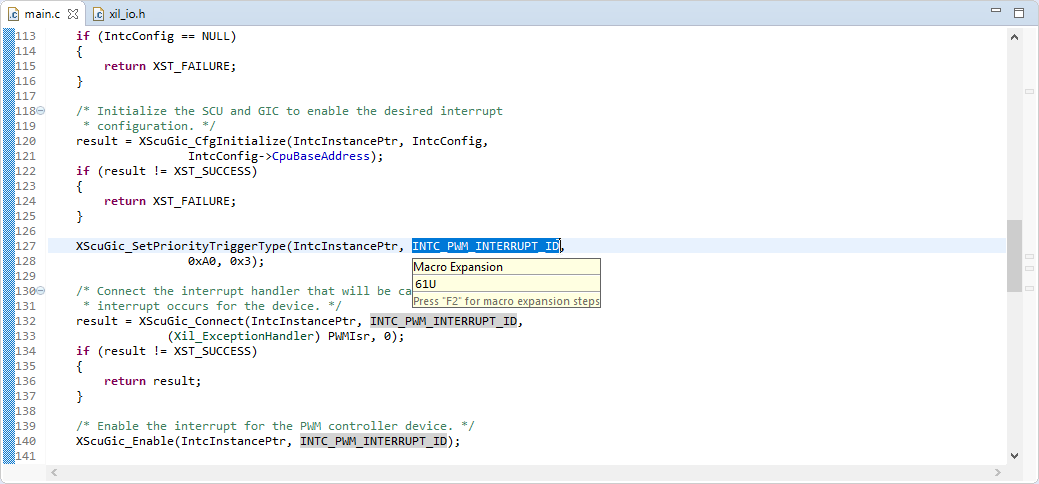Click INTC_PWM_INTERRUPT_ID on line 132
Viewport: 1039px width, 484px height.
coord(443,322)
